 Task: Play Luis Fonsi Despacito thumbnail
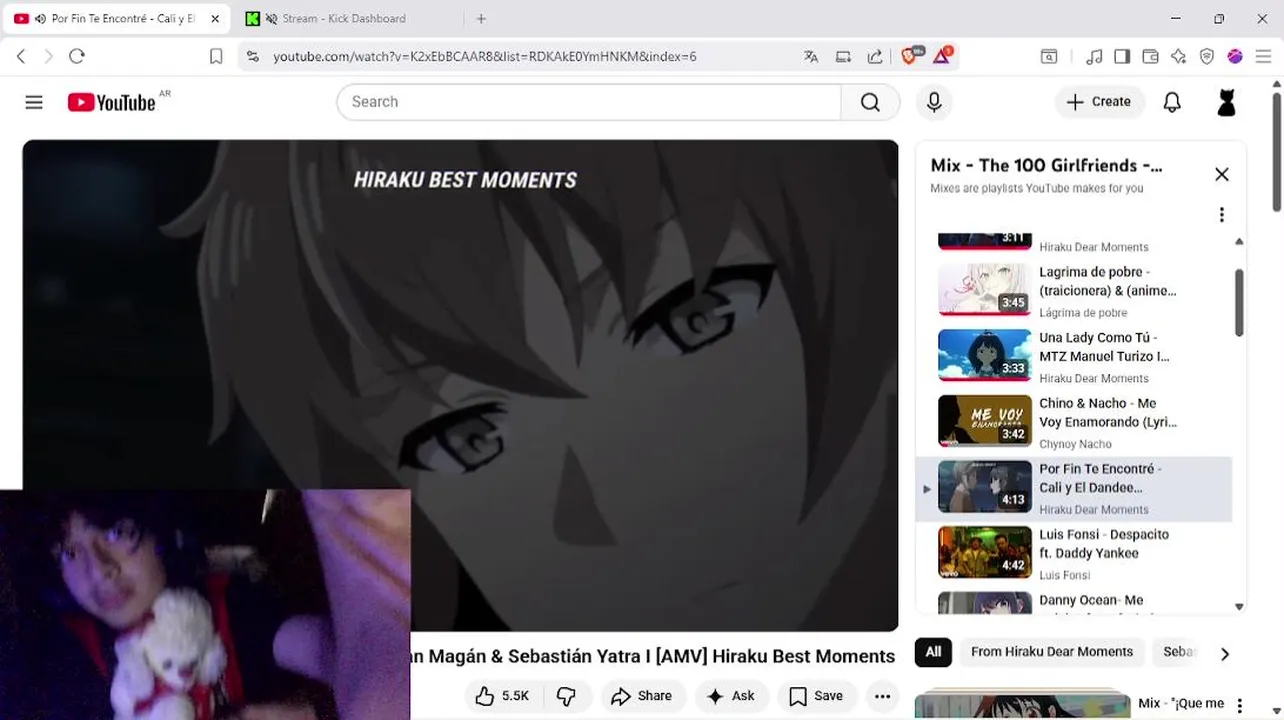[x=985, y=552]
